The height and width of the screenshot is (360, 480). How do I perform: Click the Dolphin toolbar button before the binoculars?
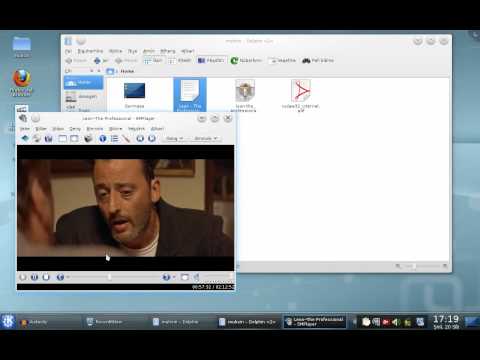283,60
